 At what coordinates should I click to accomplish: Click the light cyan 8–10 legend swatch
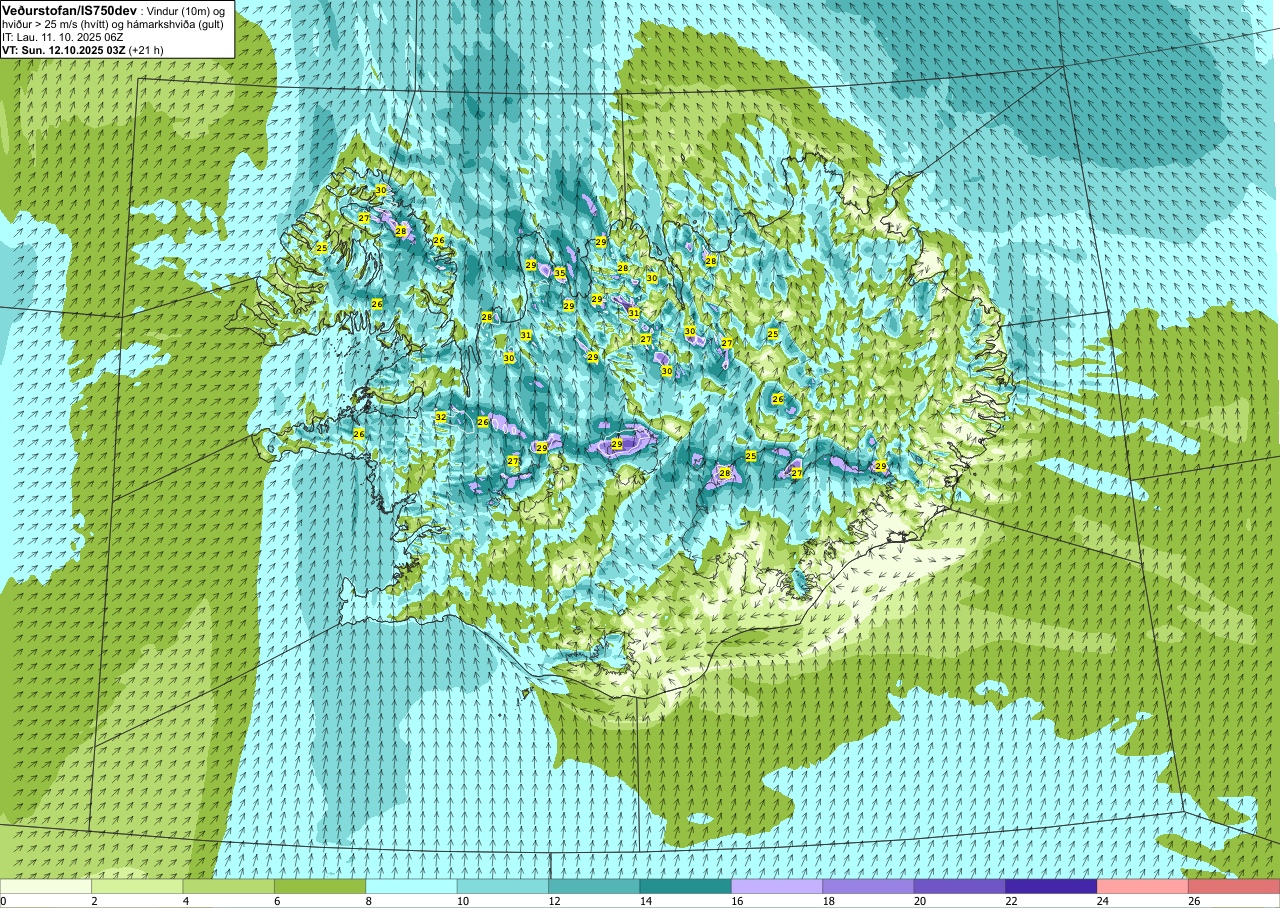(x=412, y=886)
